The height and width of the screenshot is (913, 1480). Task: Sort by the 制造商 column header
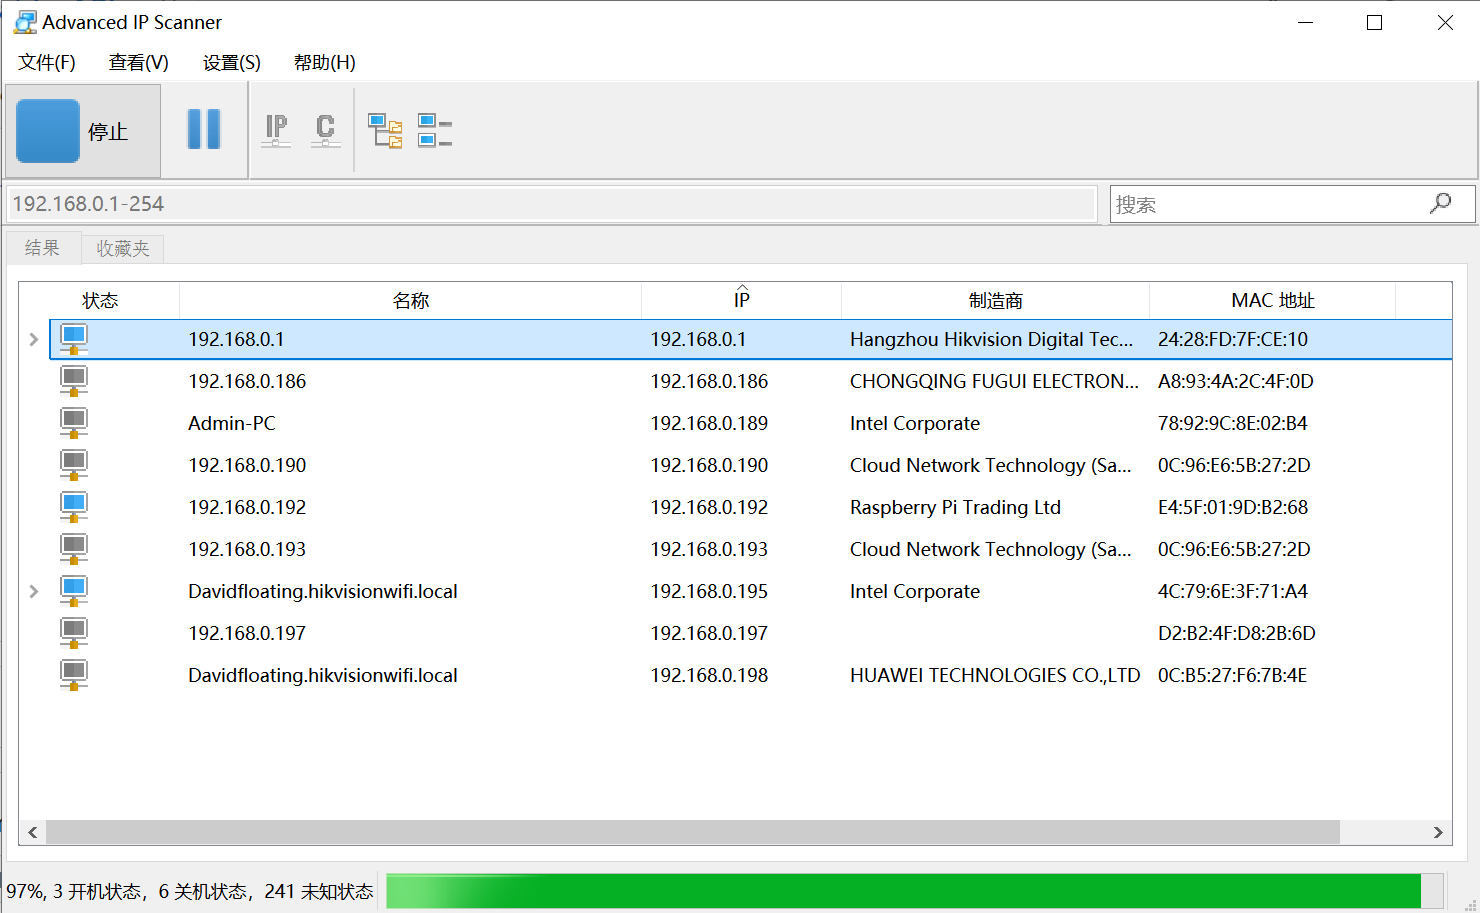[x=995, y=301]
